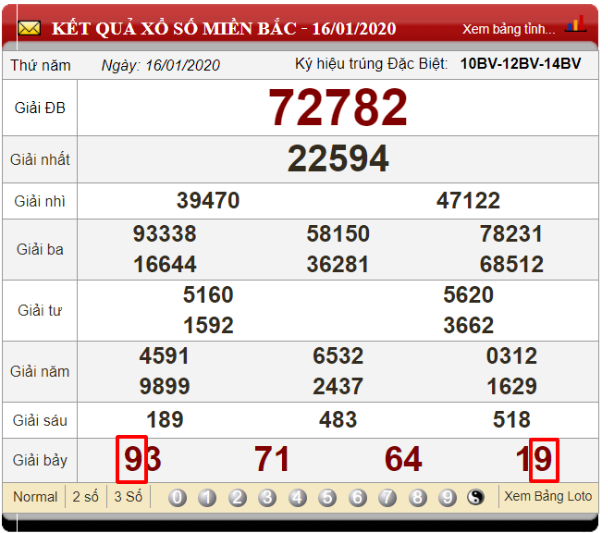
Task: Select digit 3 filter ball
Action: [x=268, y=497]
